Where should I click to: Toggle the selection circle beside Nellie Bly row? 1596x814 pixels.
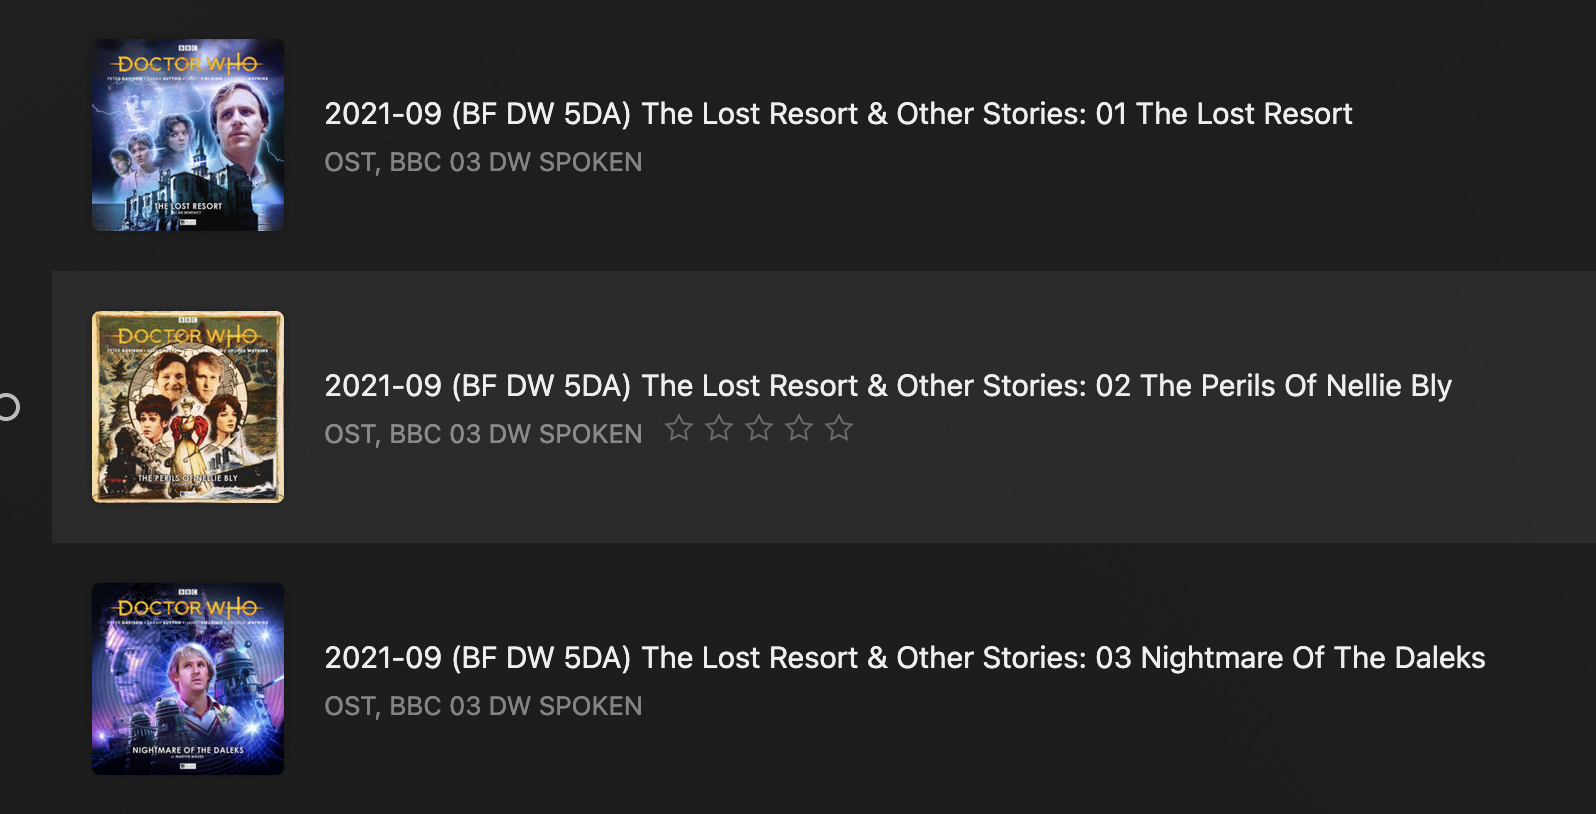[8, 407]
